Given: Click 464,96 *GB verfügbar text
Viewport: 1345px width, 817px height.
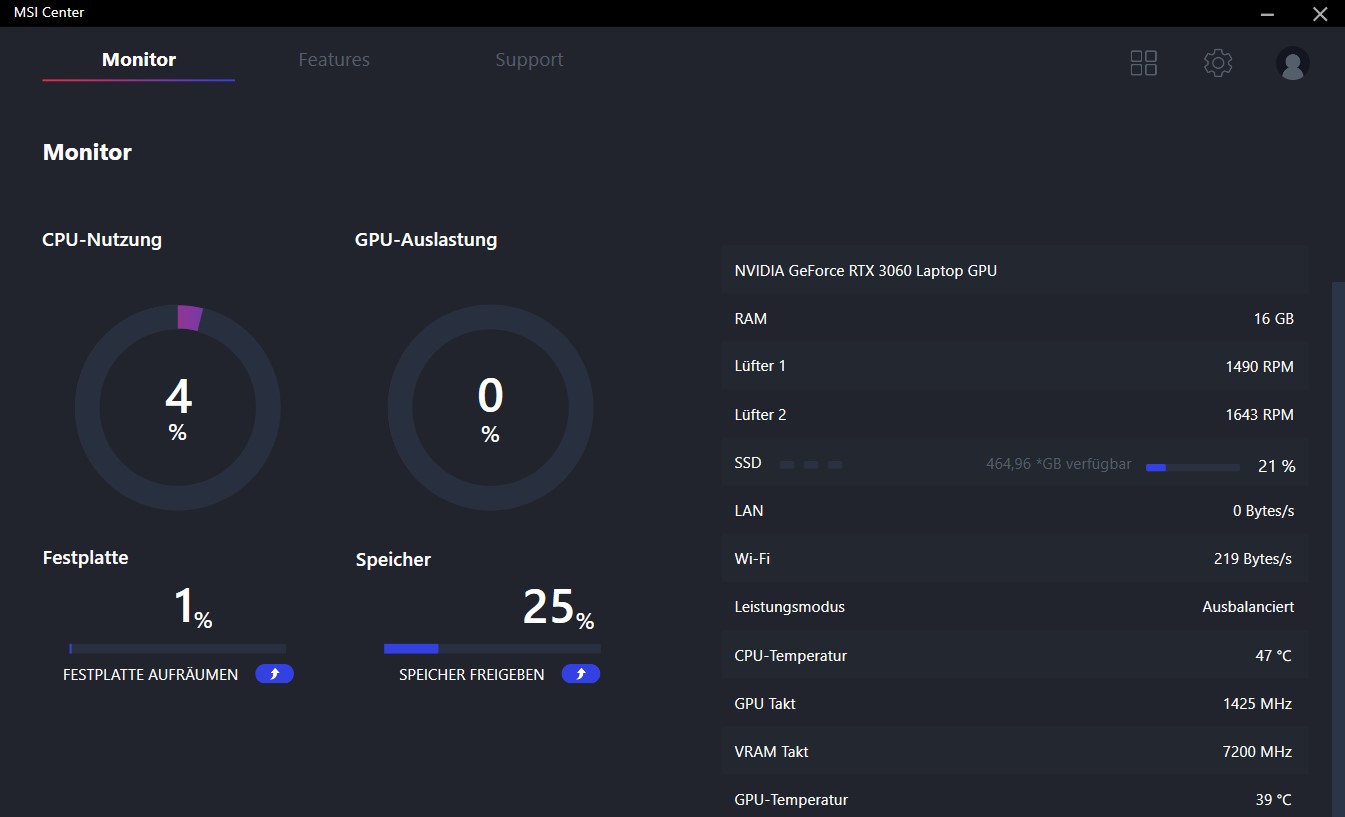Looking at the screenshot, I should coord(1059,464).
